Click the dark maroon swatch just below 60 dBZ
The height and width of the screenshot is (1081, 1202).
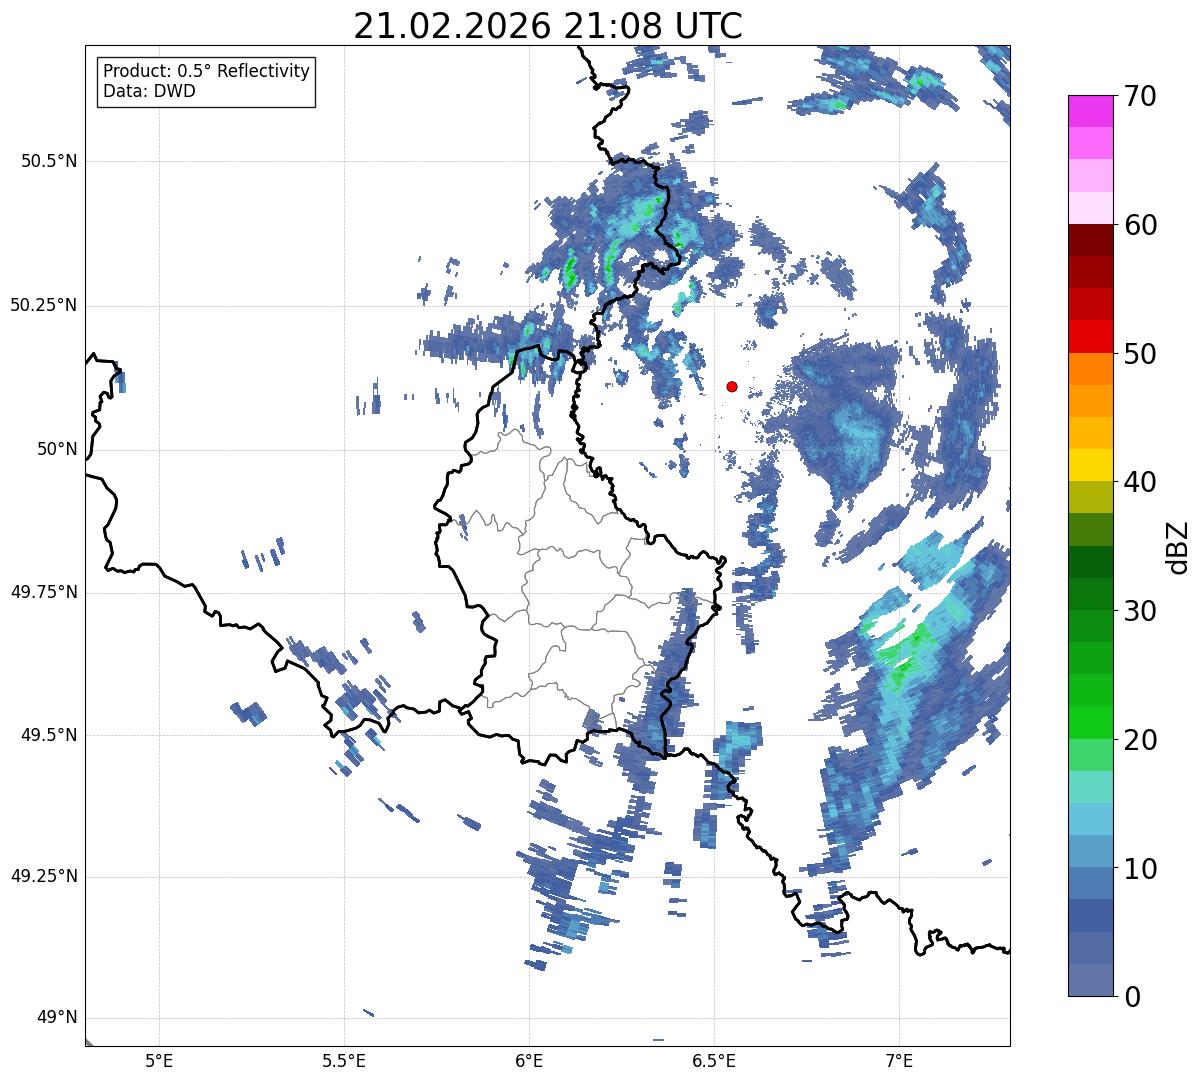1091,240
